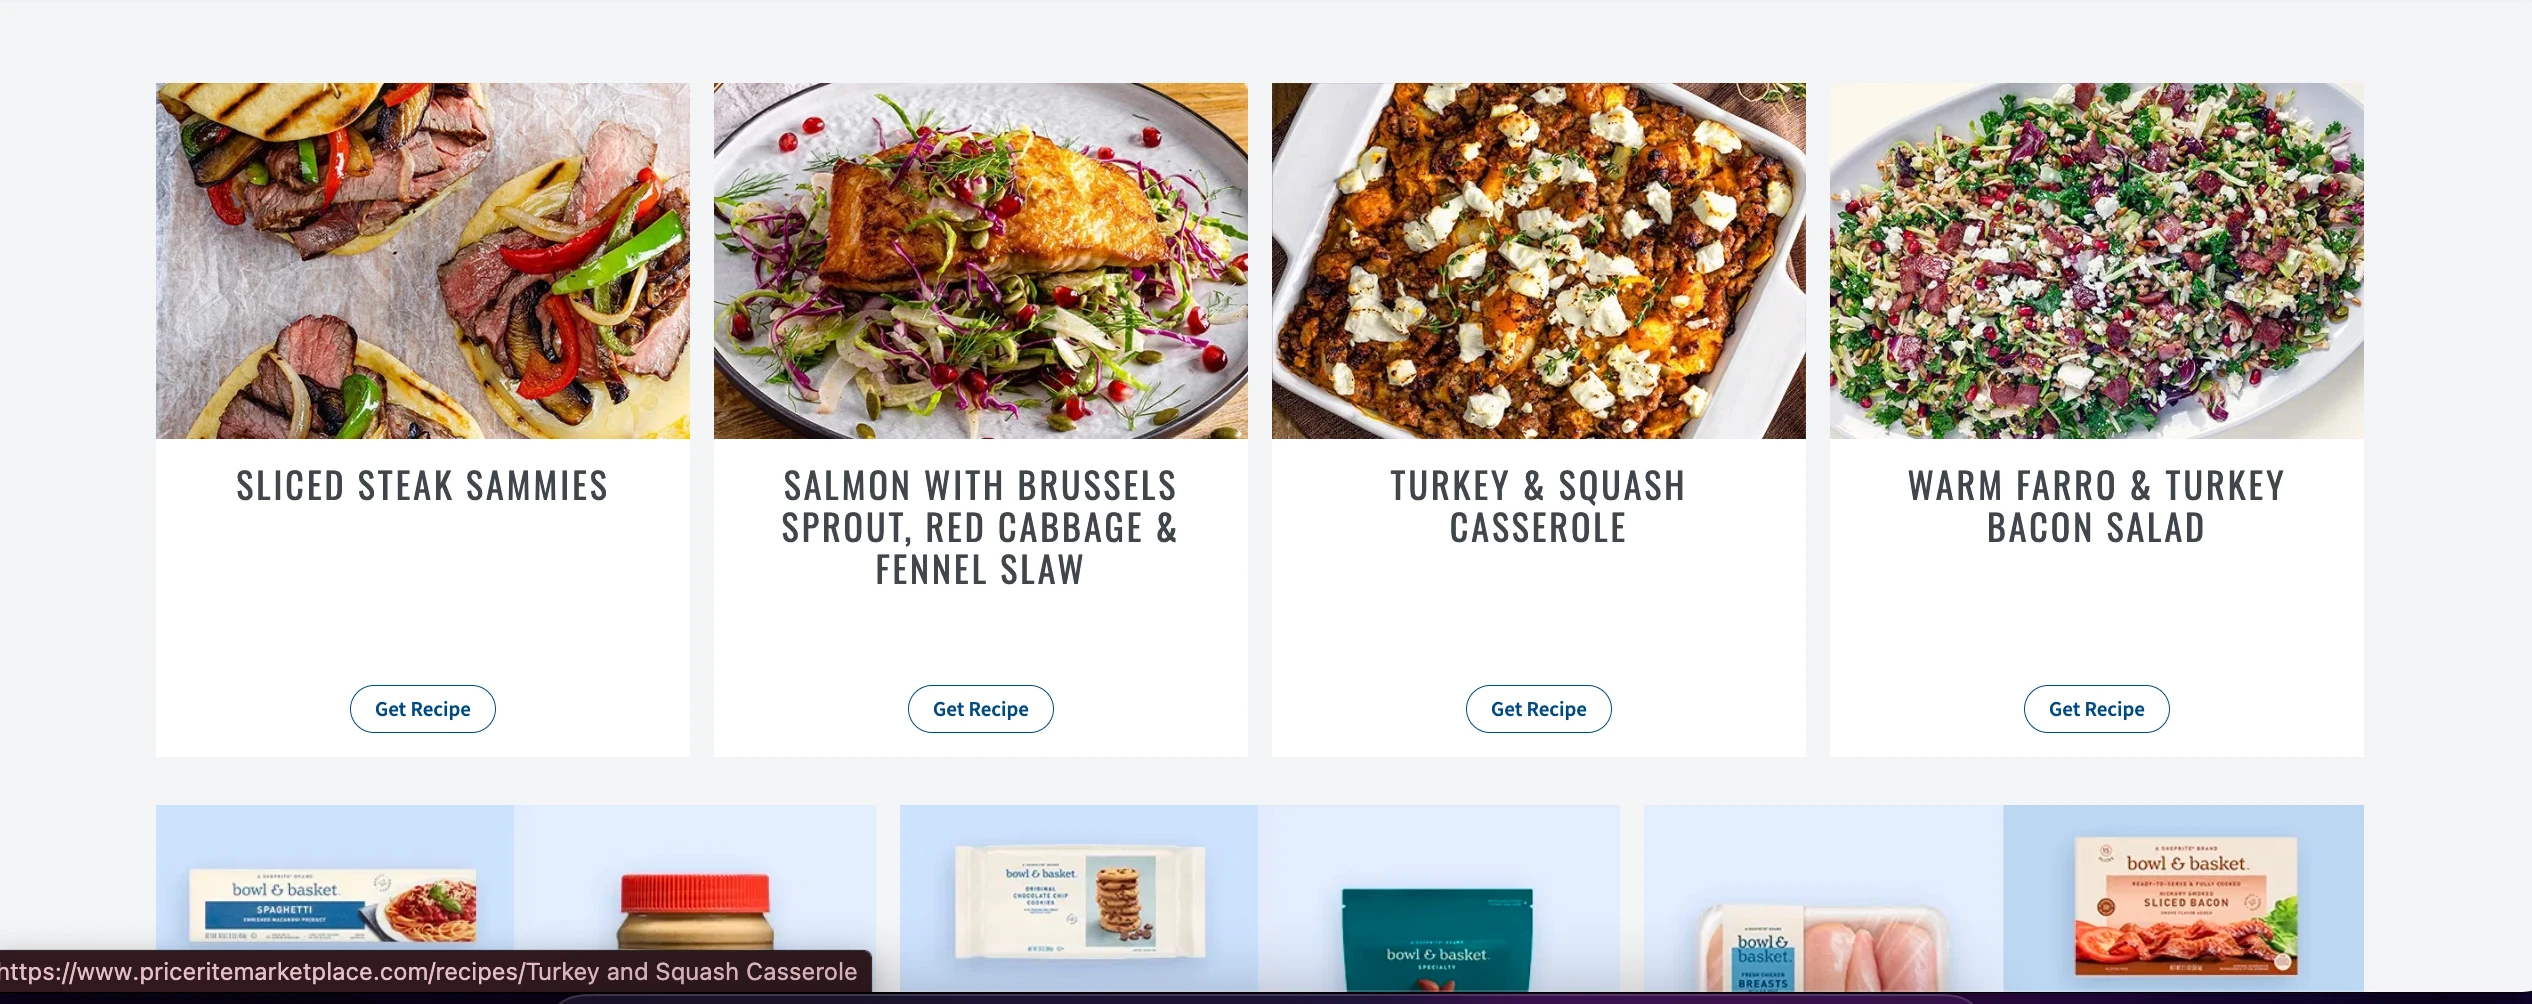Click the empty space in the Farro Salad card
The width and height of the screenshot is (2532, 1004).
pyautogui.click(x=2097, y=617)
